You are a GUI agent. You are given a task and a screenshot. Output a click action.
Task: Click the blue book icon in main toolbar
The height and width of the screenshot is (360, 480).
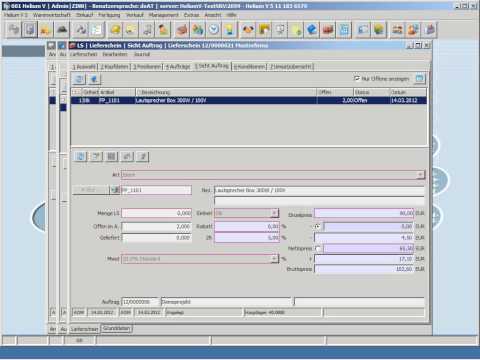click(312, 30)
